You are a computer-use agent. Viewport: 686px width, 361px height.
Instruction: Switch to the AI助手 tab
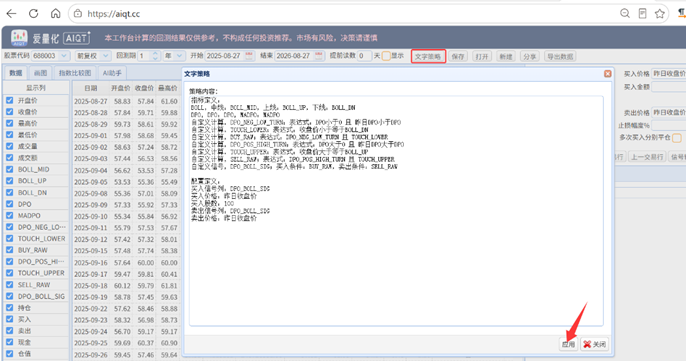[x=112, y=73]
